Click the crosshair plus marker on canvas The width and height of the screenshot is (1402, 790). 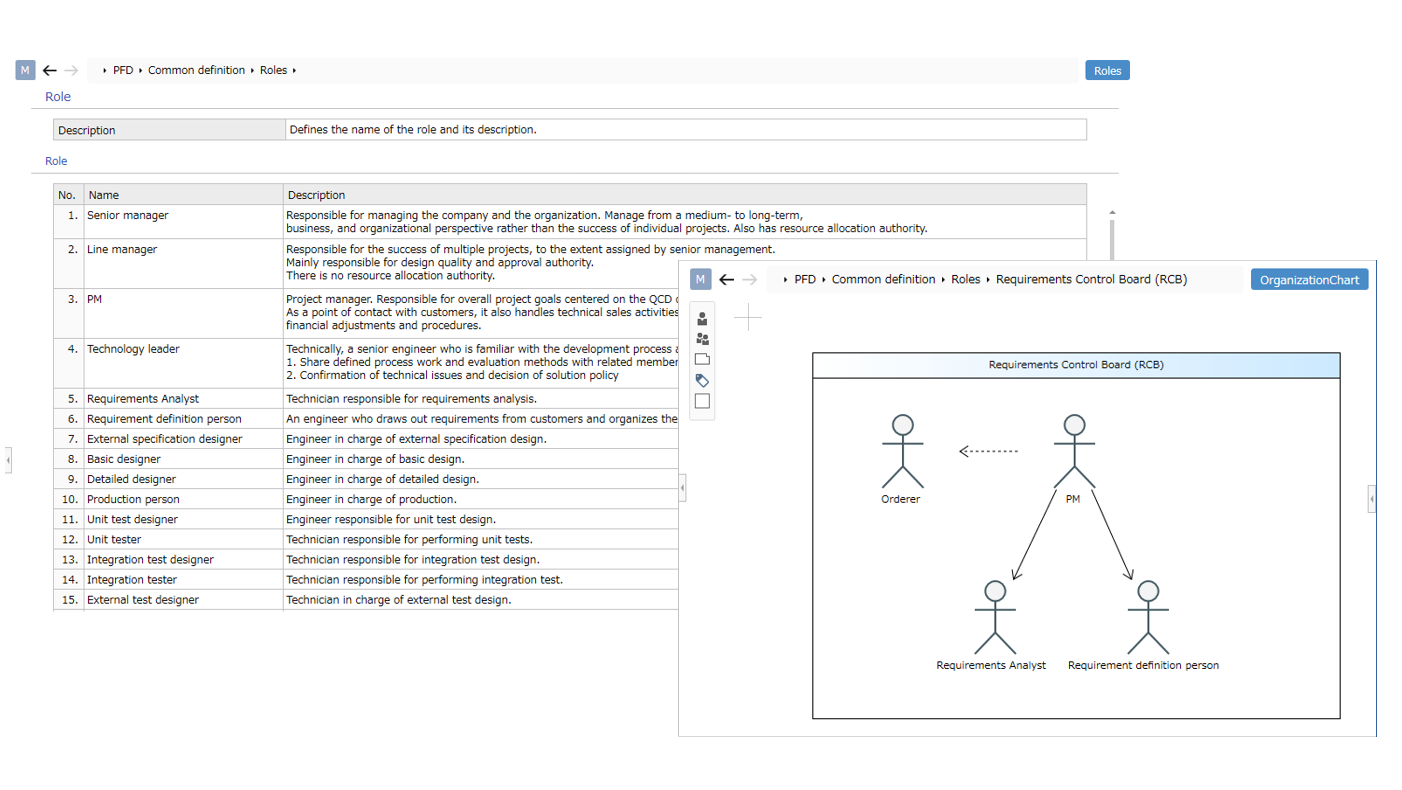[x=748, y=318]
